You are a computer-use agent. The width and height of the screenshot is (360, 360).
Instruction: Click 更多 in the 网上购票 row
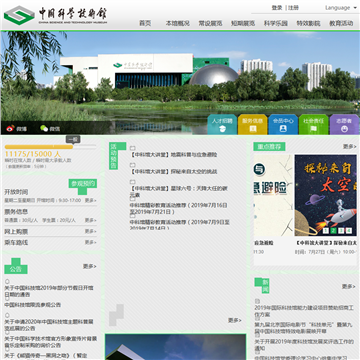pos(90,231)
